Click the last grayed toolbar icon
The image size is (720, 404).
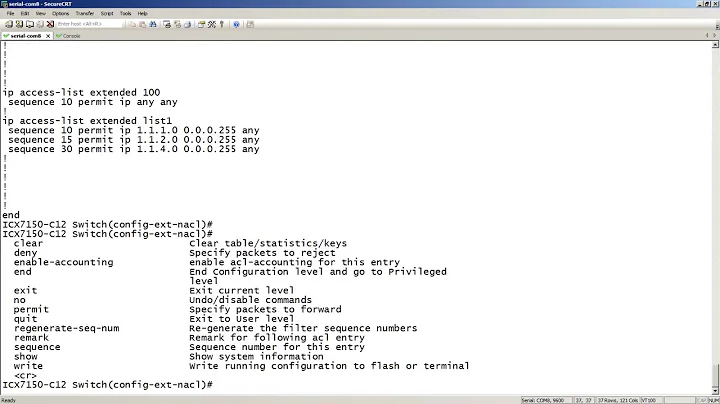(x=250, y=24)
